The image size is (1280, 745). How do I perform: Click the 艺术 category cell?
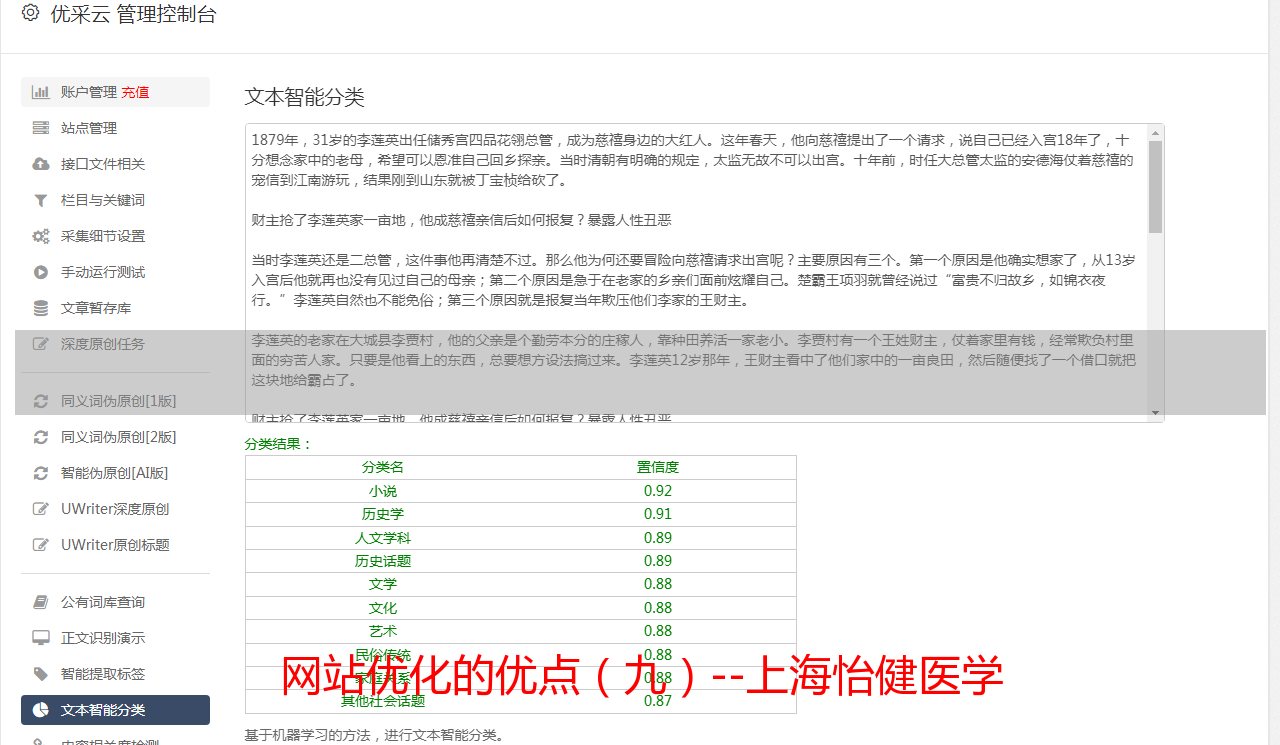tap(383, 631)
